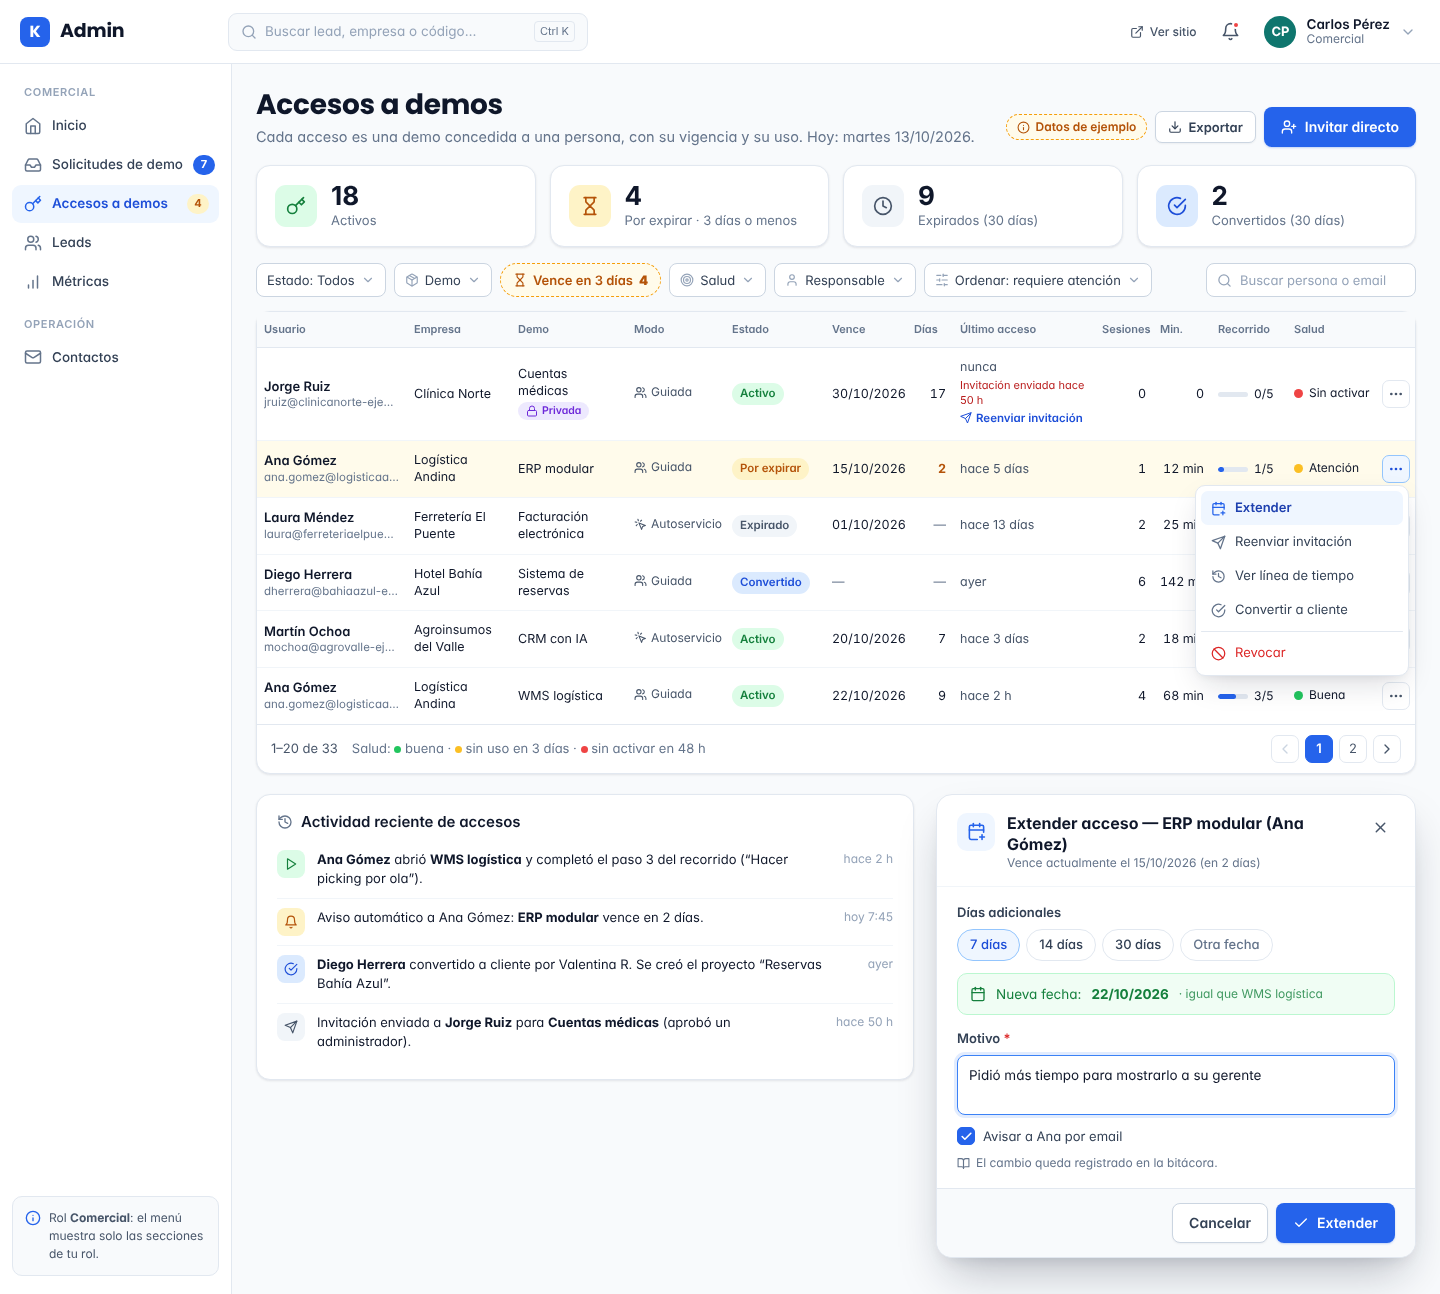This screenshot has width=1440, height=1294.
Task: Click the CP user avatar
Action: point(1280,32)
